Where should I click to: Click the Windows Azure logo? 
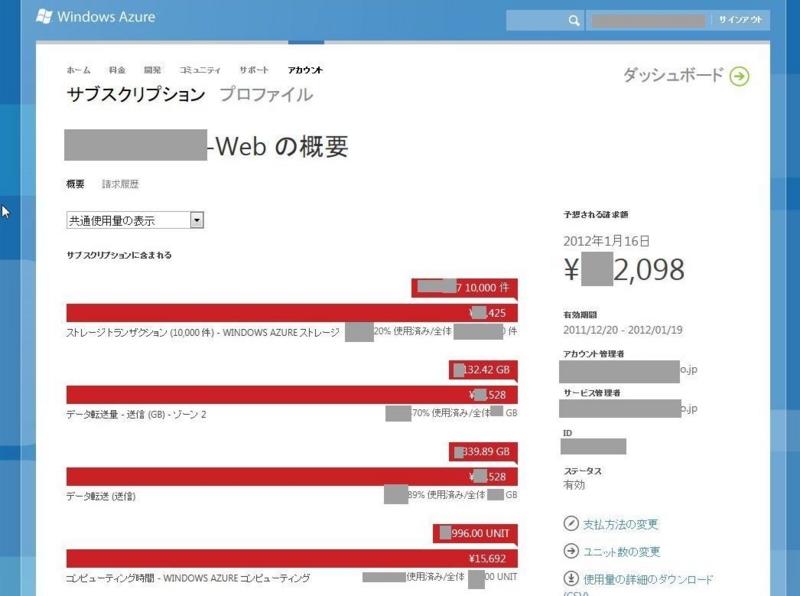96,17
